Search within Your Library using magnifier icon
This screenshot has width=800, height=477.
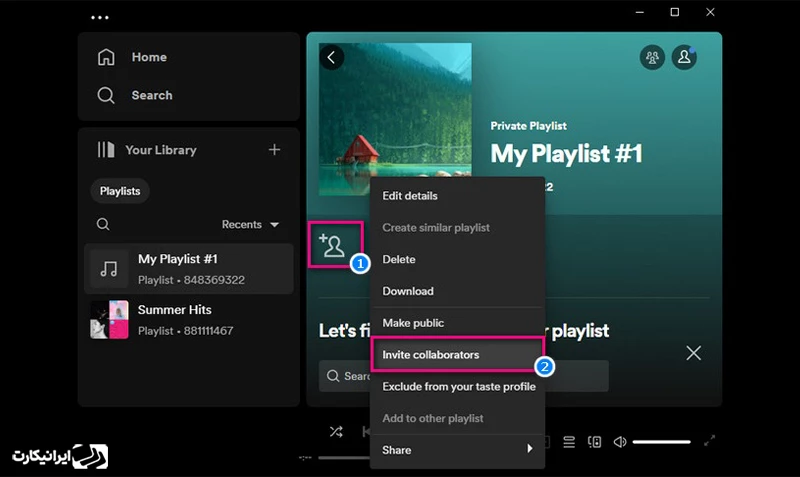pyautogui.click(x=103, y=224)
